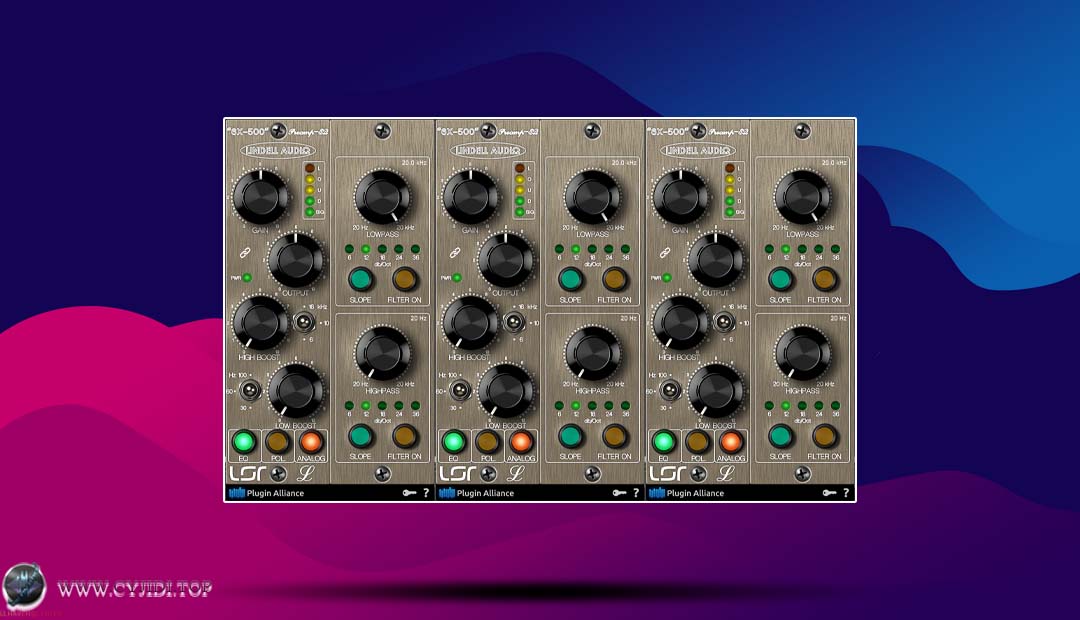Click highpass SLOPE button in left plugin

click(360, 435)
